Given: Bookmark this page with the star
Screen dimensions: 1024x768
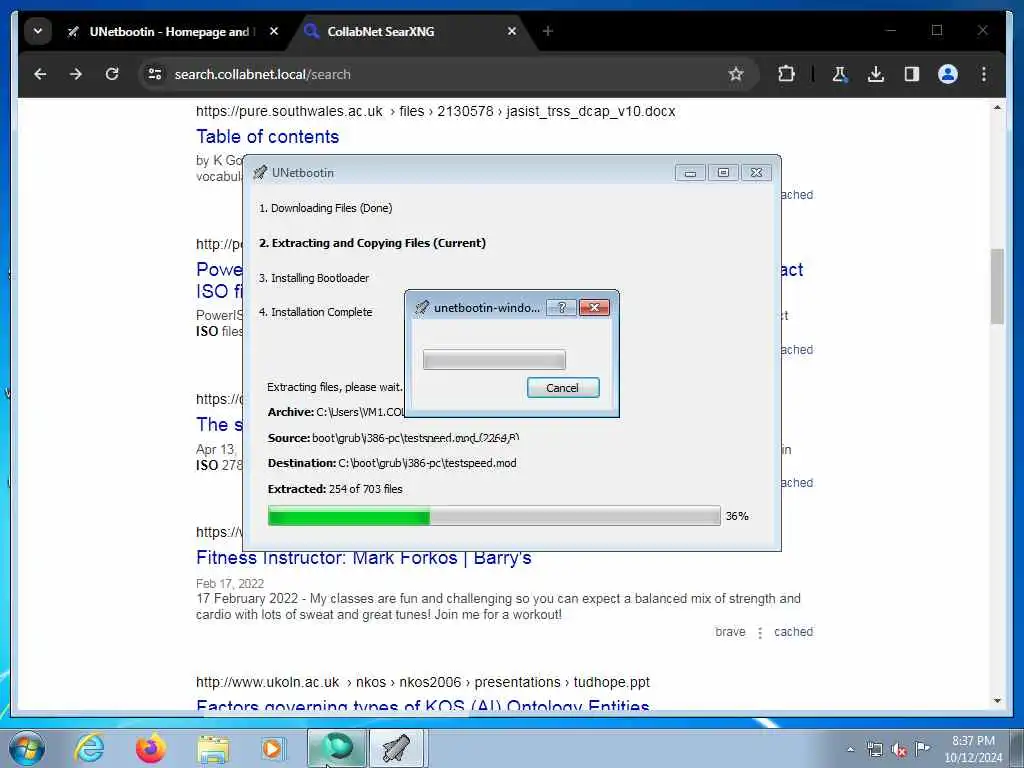Looking at the screenshot, I should pos(736,74).
